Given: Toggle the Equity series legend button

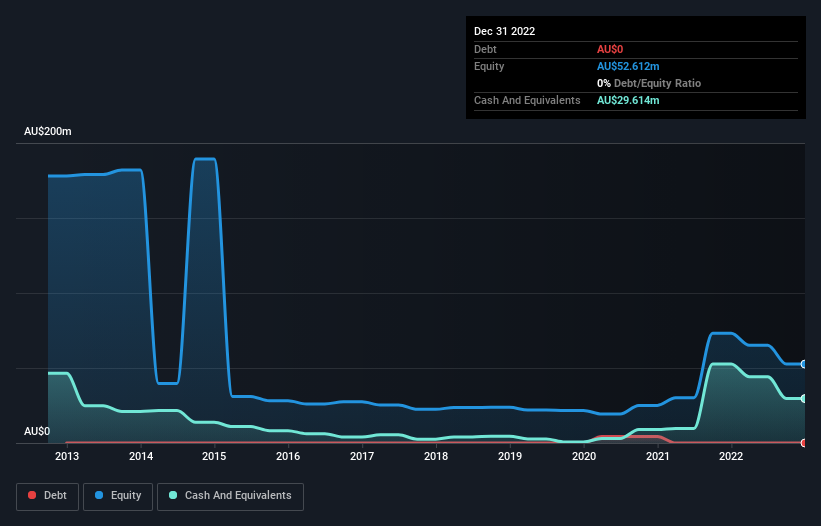Looking at the screenshot, I should tap(118, 496).
